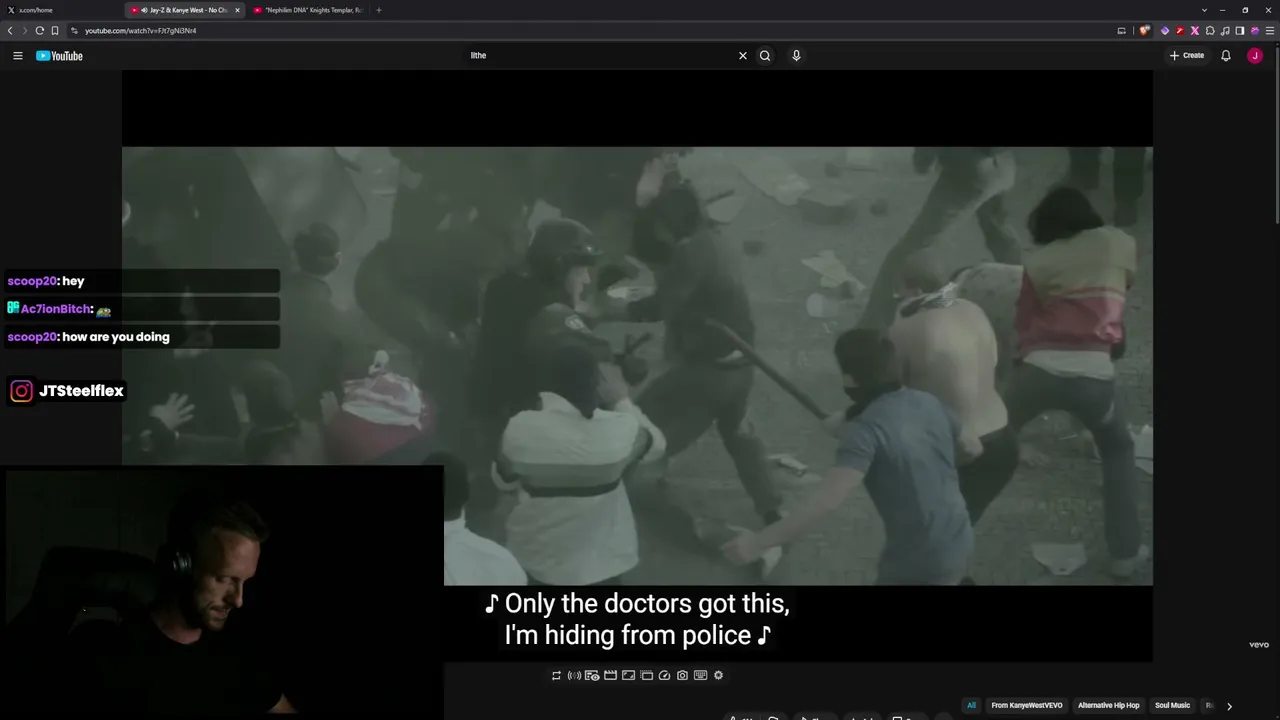The image size is (1280, 720).
Task: Clear the YouTube search box text
Action: pos(742,56)
